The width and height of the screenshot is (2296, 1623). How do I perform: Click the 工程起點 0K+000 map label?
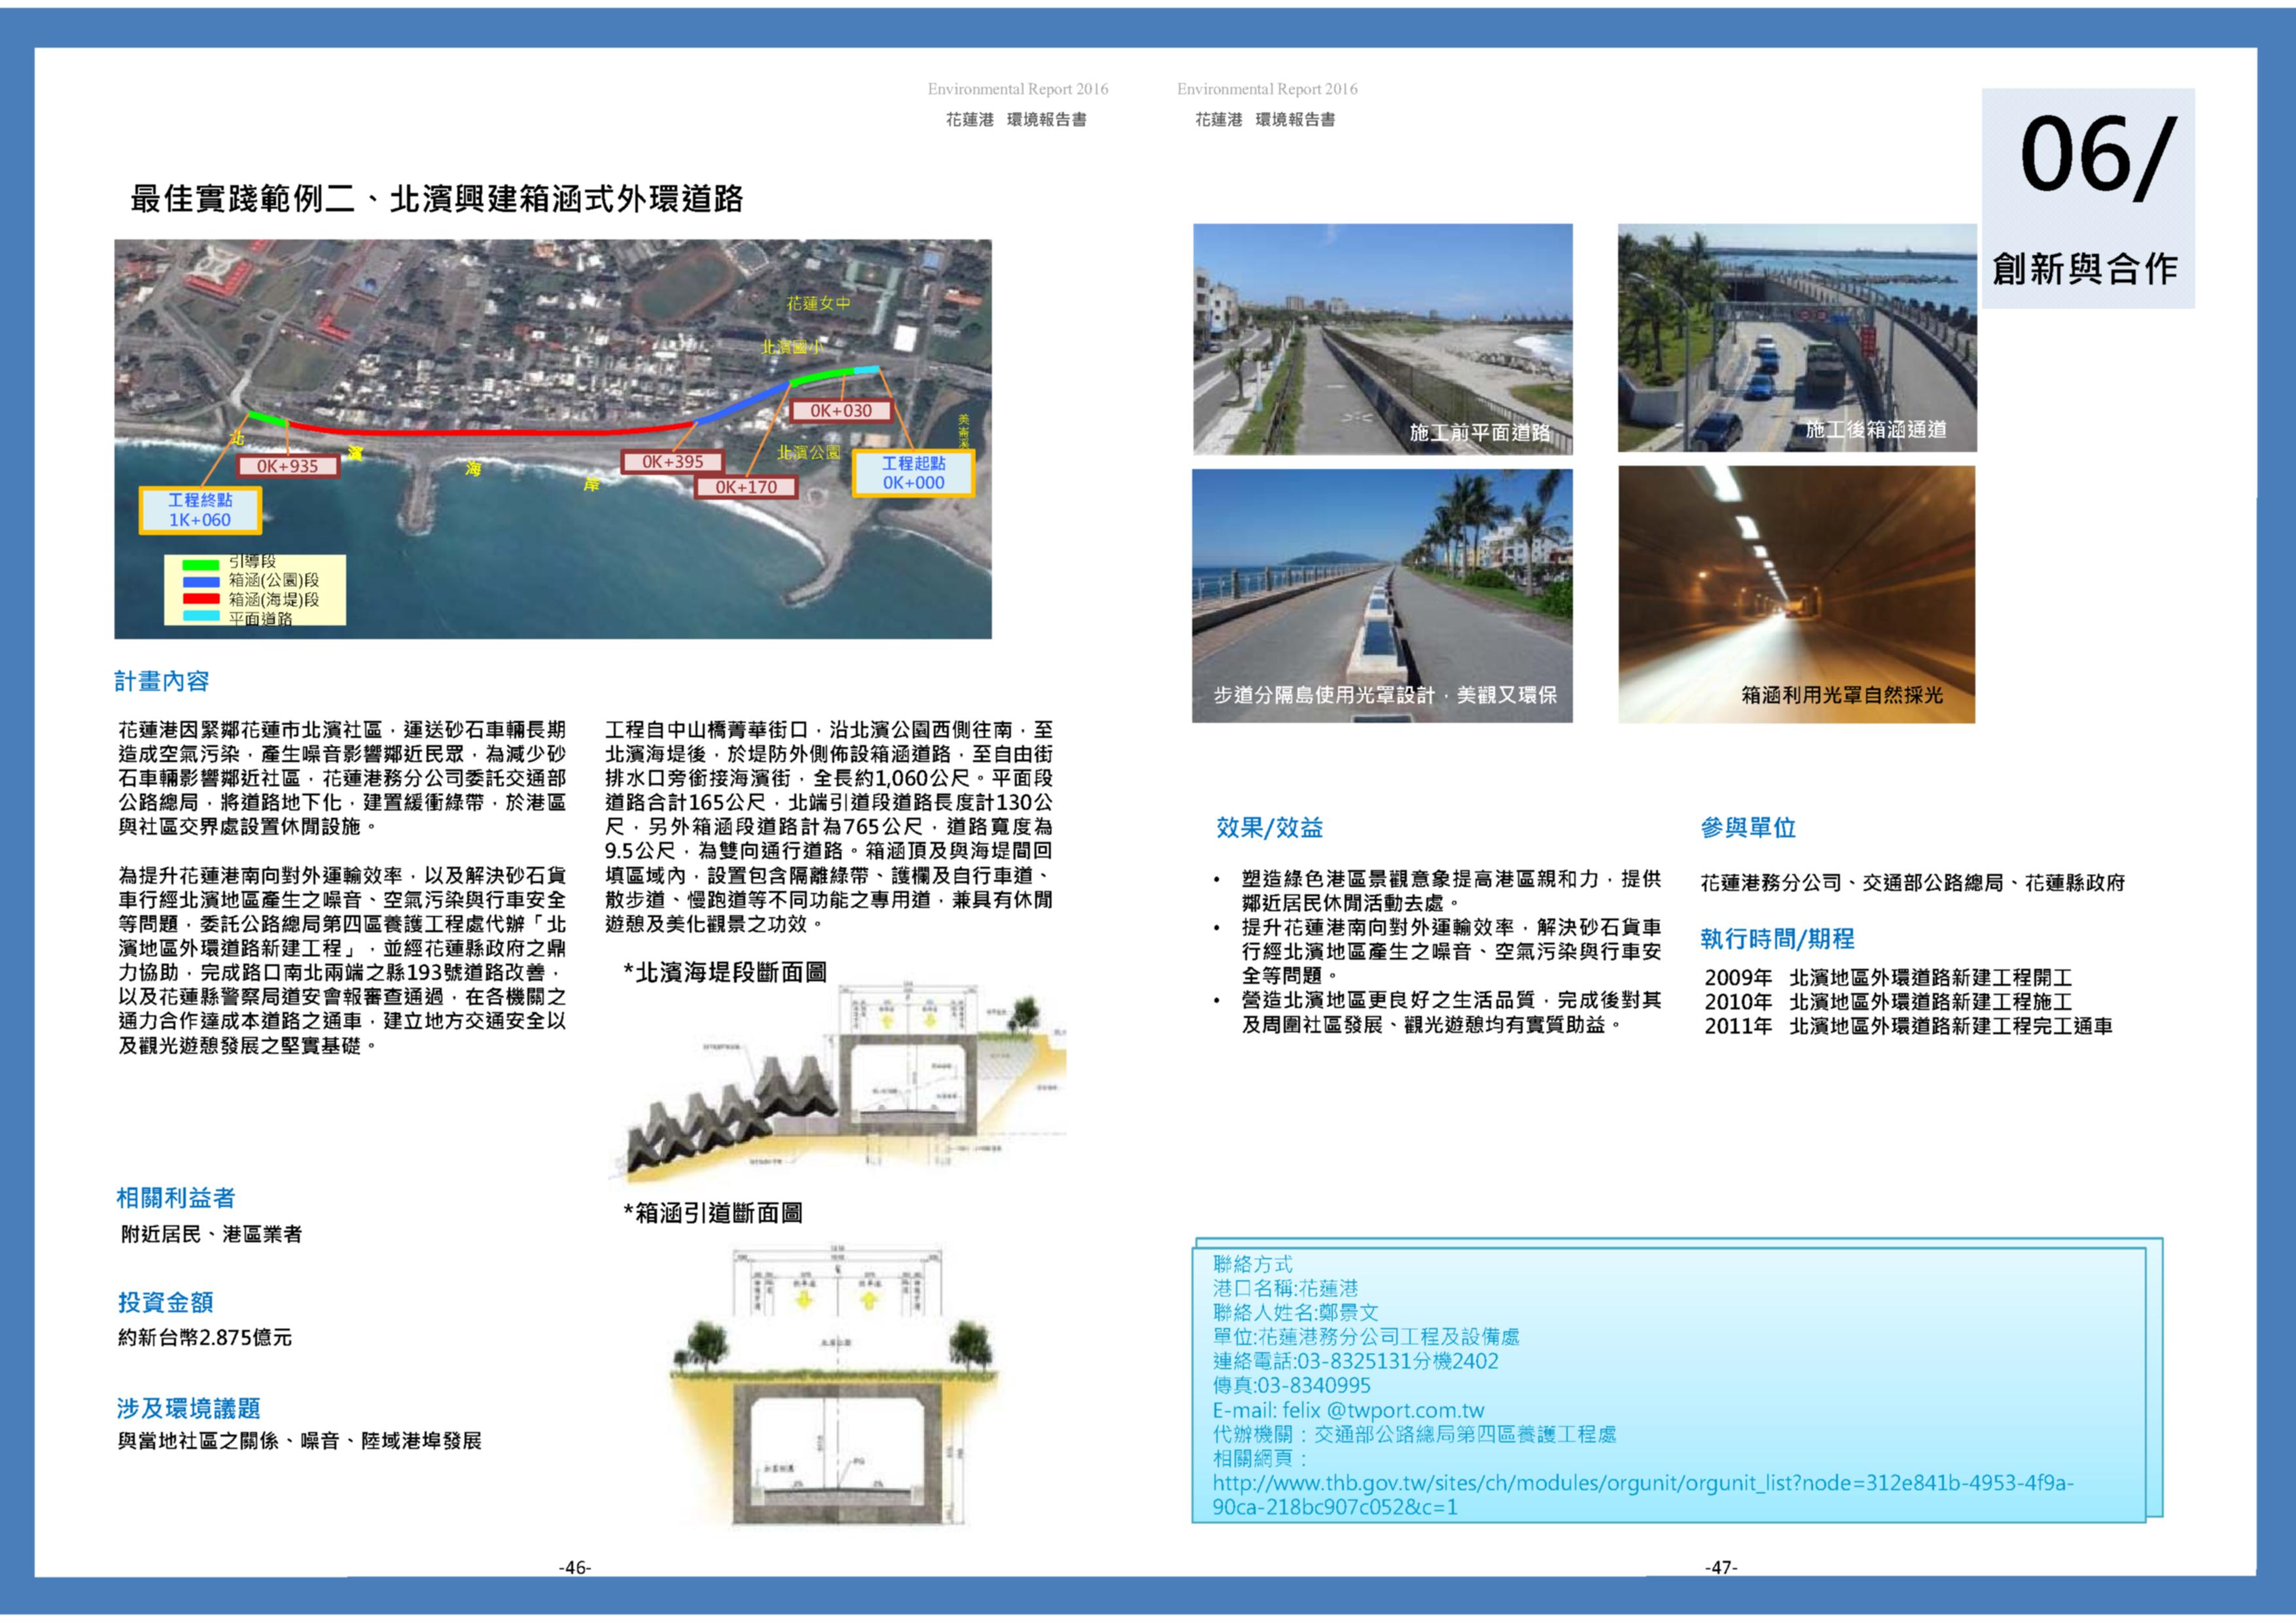coord(913,473)
